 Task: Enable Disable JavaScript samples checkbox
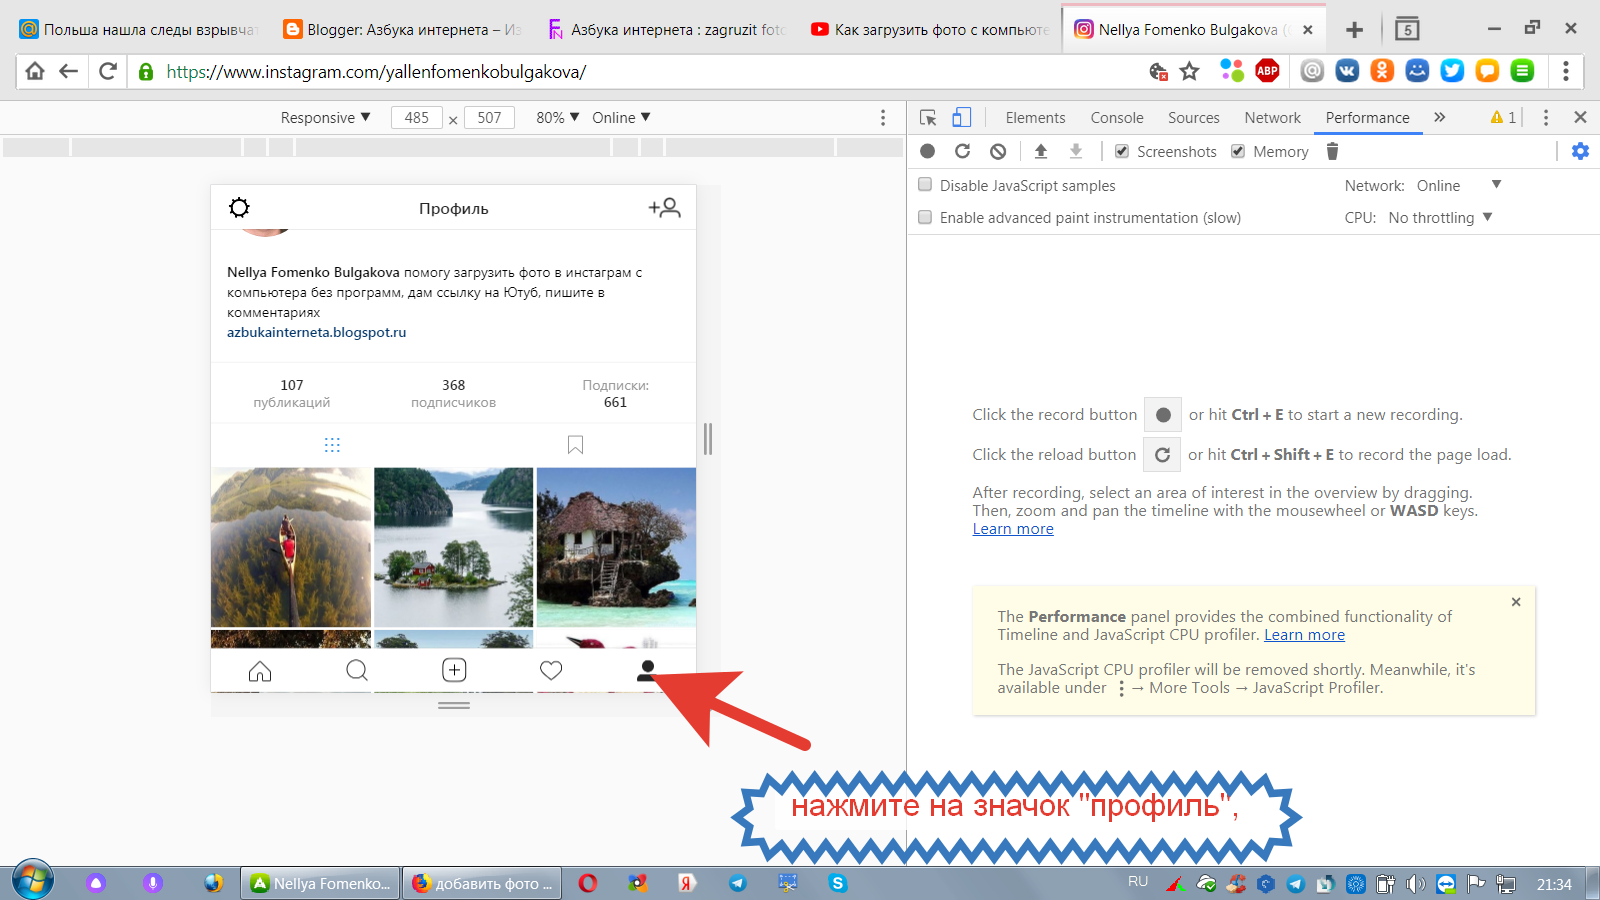click(x=925, y=185)
